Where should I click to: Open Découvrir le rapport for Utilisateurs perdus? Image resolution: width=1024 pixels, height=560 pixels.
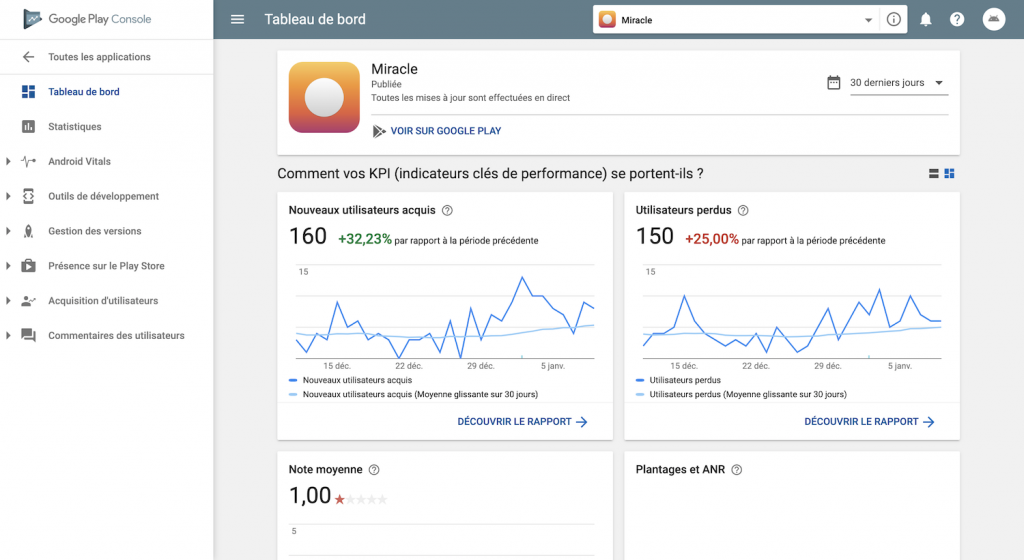click(x=869, y=422)
